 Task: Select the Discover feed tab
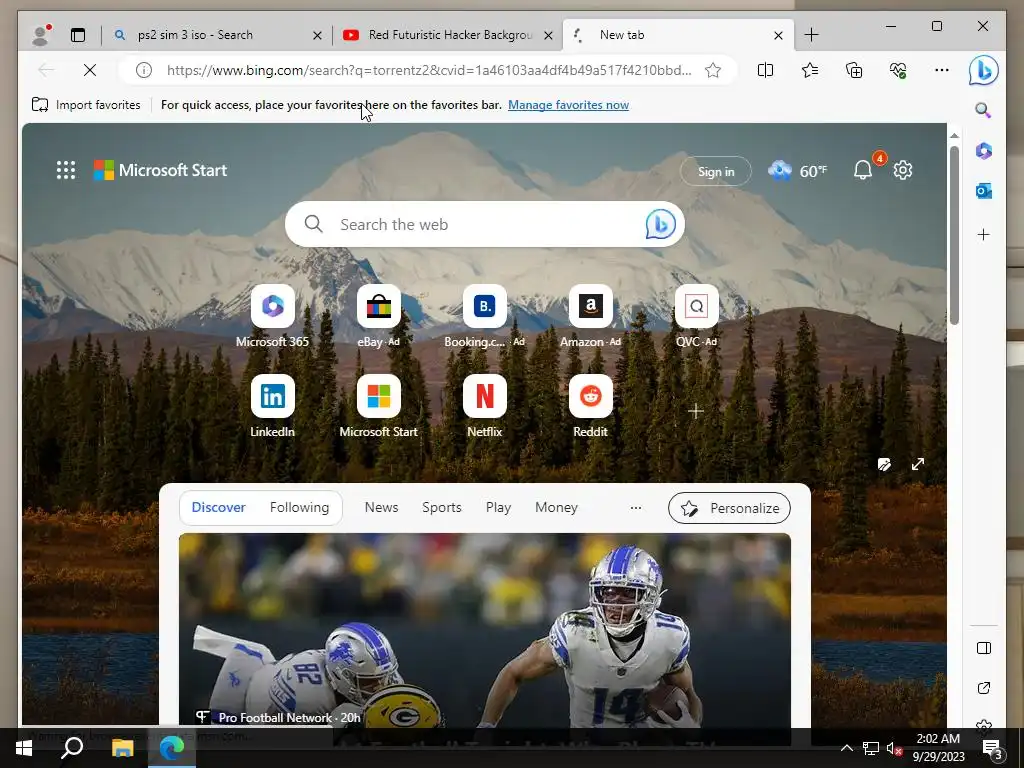[219, 507]
